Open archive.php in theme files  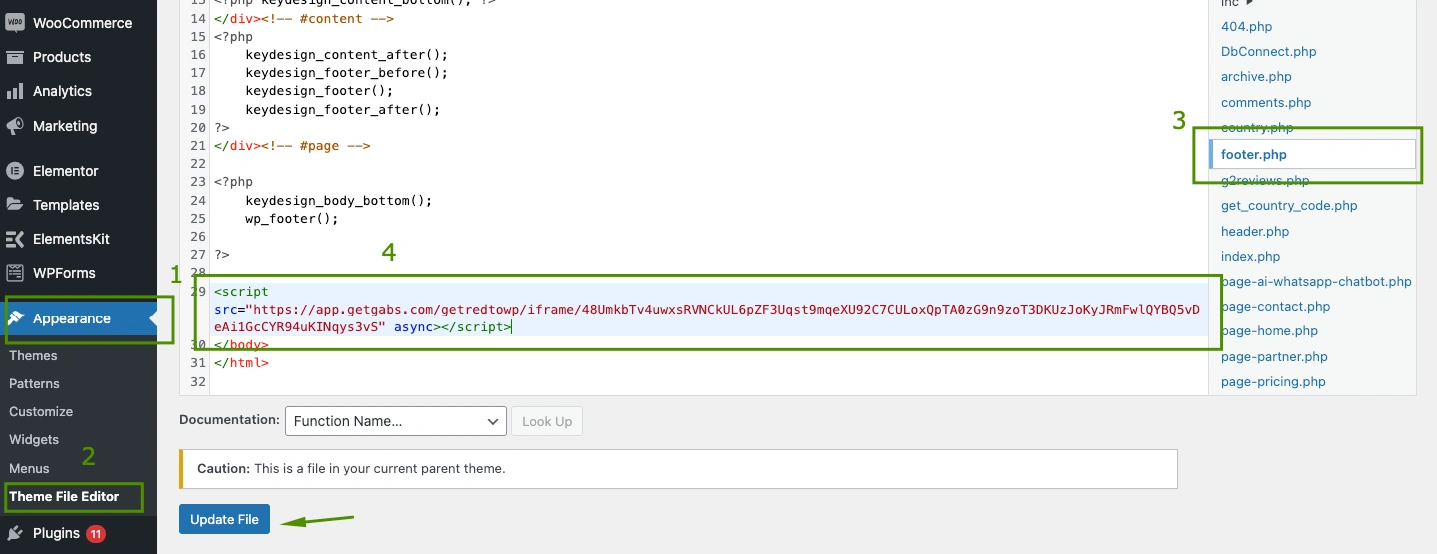1256,76
